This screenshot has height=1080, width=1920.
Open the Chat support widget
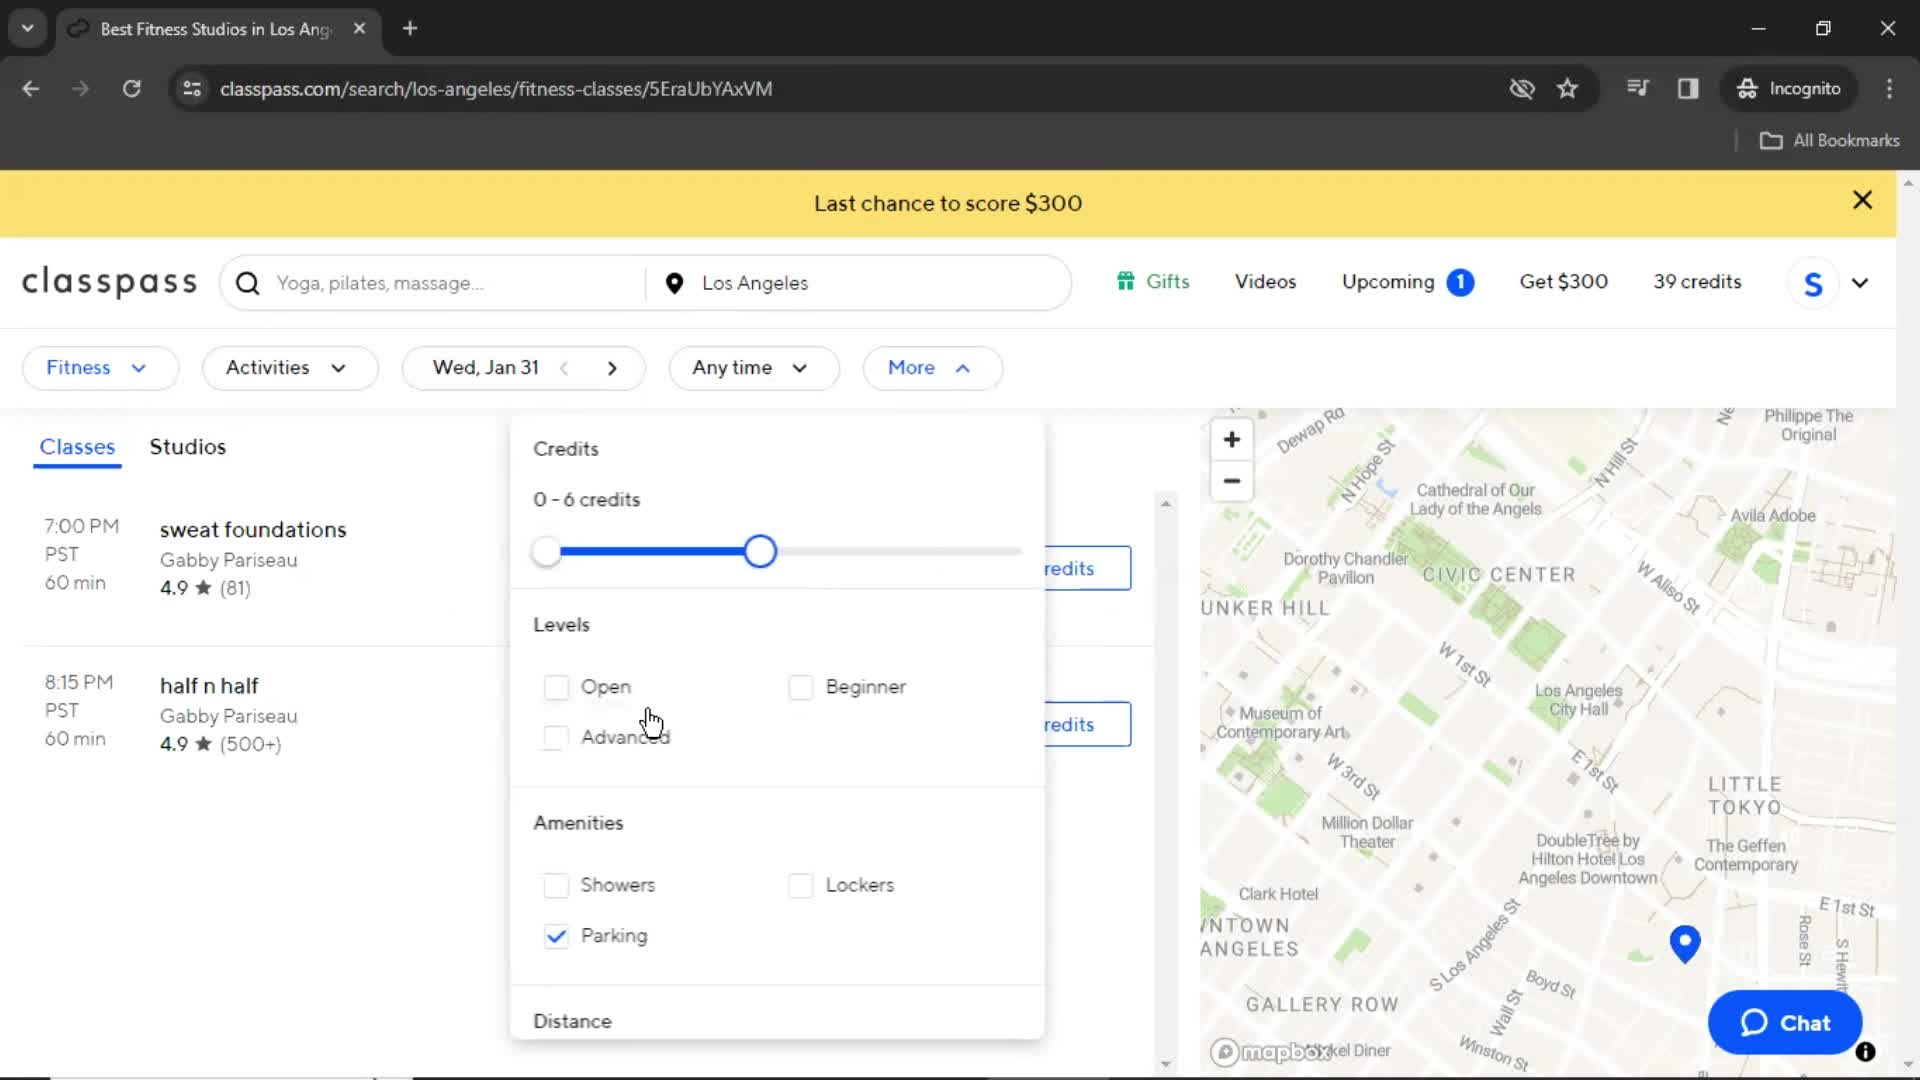point(1785,1023)
